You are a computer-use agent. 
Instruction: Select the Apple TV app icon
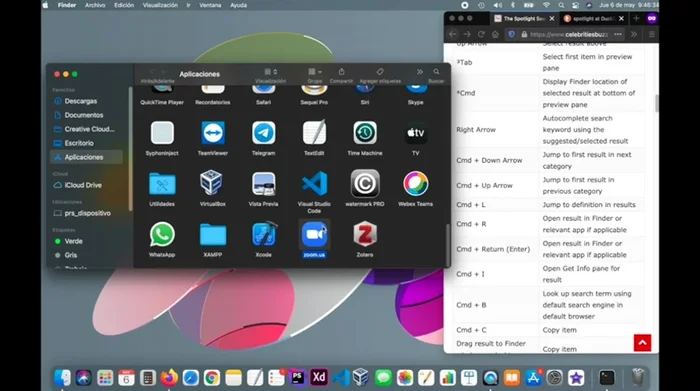[416, 133]
